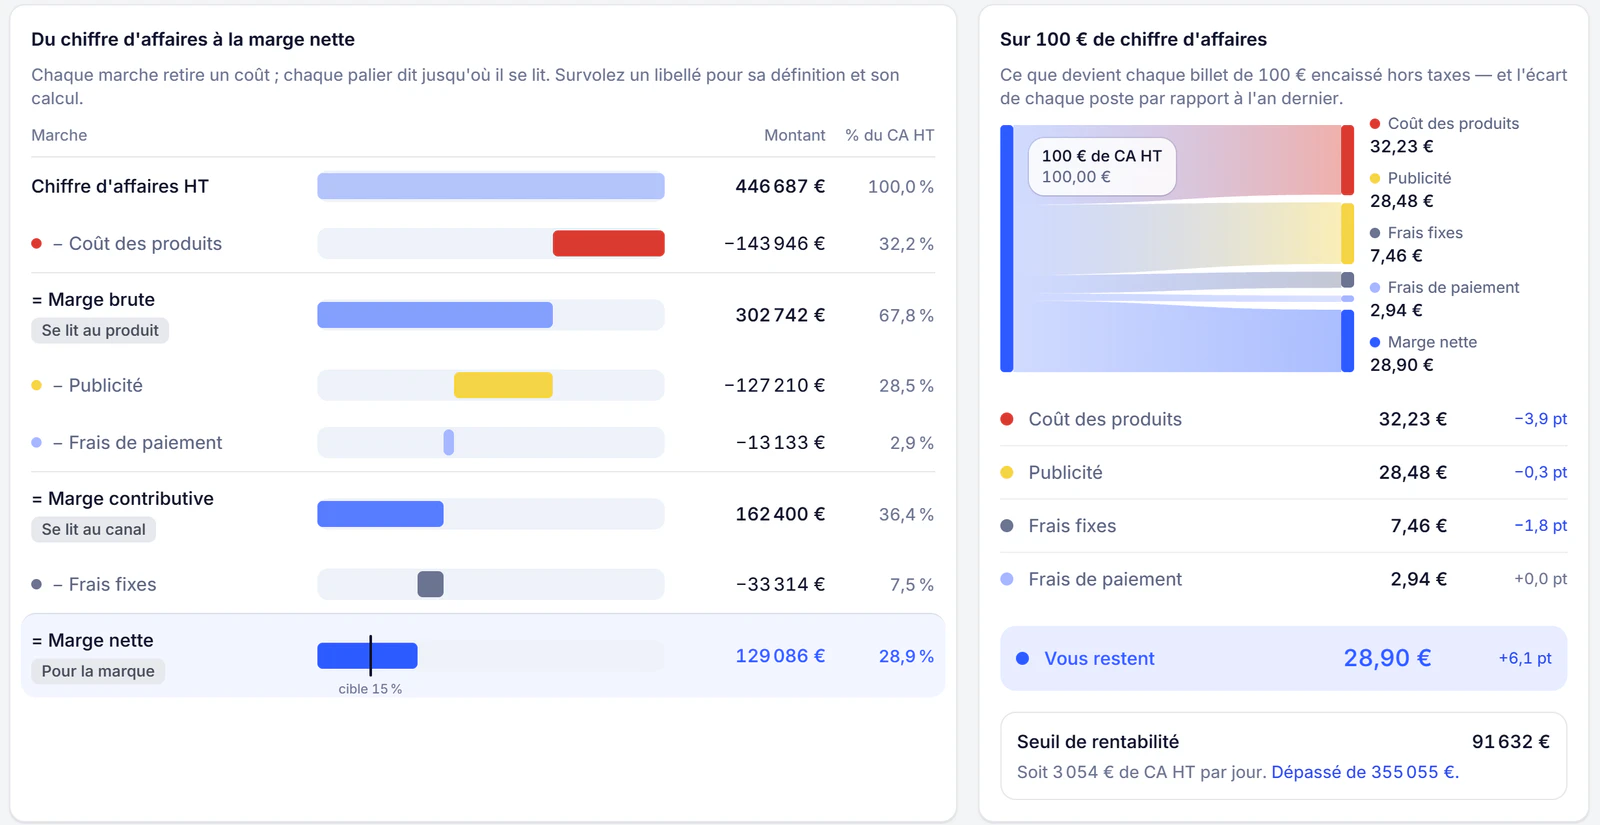This screenshot has width=1600, height=825.
Task: Click the '+0,0 pt' delta for Frais de paiement
Action: point(1540,579)
